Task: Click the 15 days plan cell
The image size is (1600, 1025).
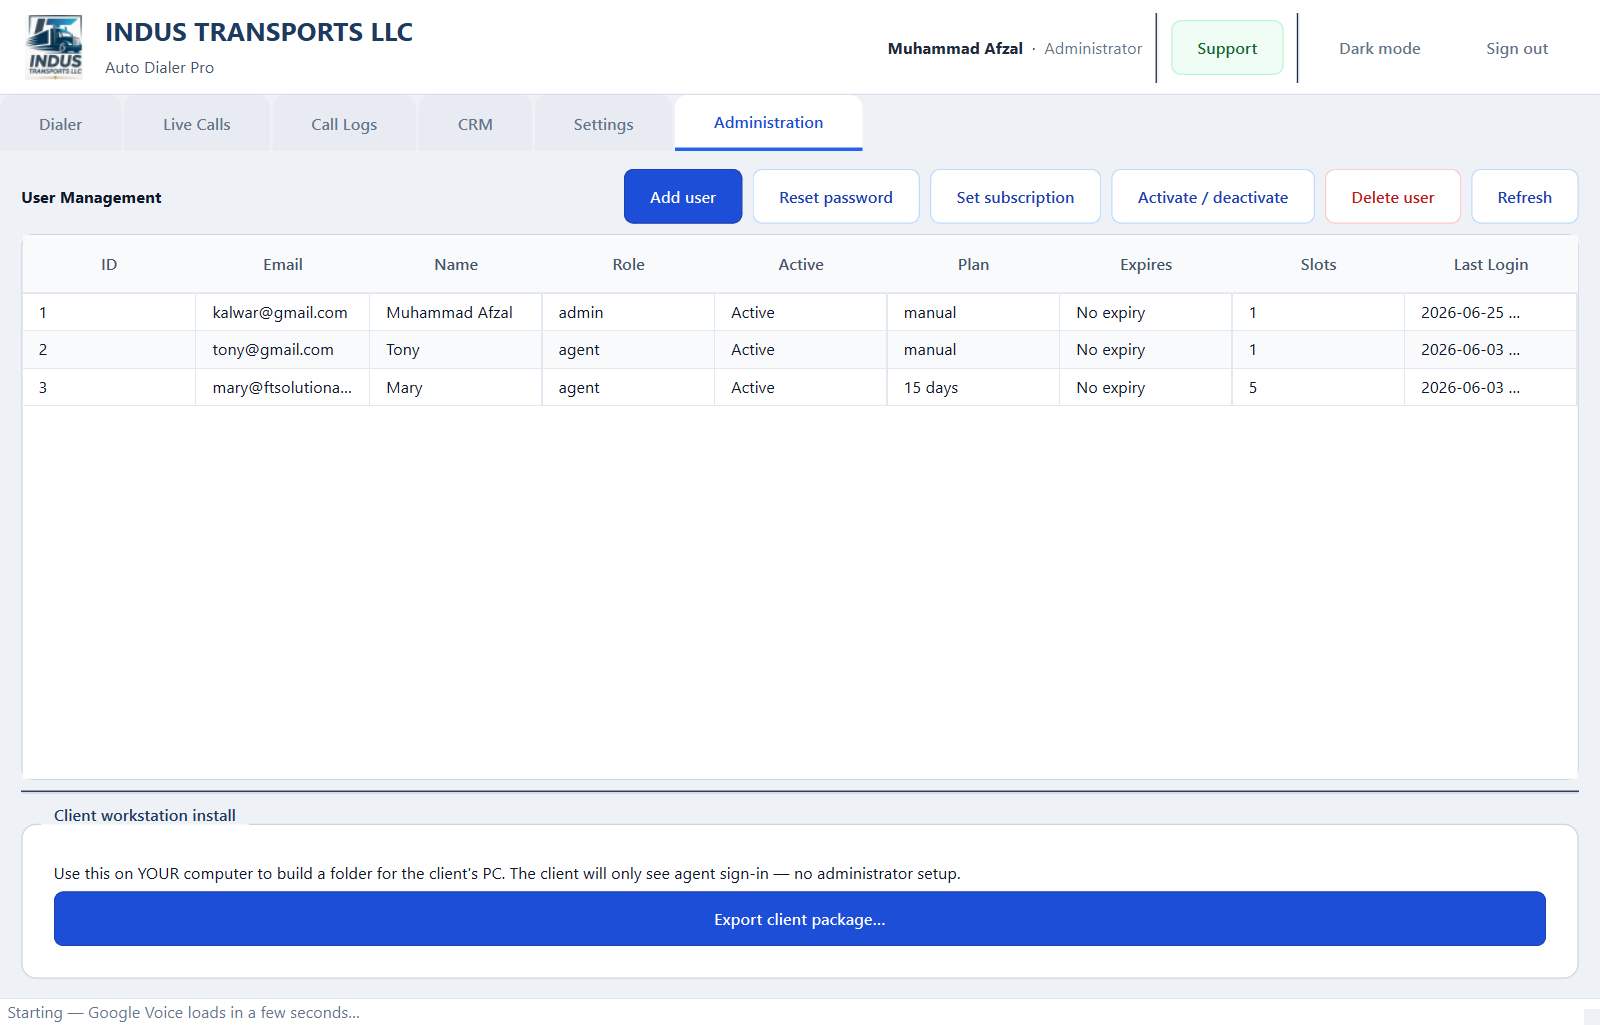Action: [973, 387]
